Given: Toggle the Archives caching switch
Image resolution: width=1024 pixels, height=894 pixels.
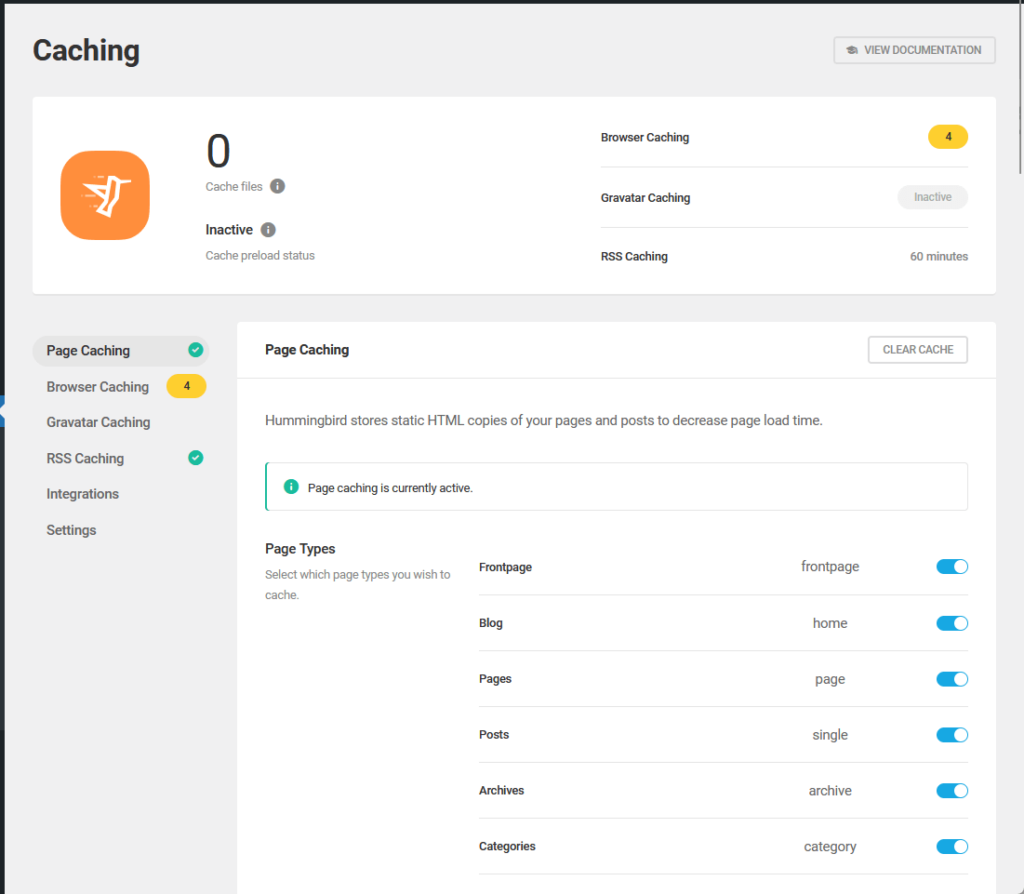Looking at the screenshot, I should pos(952,791).
